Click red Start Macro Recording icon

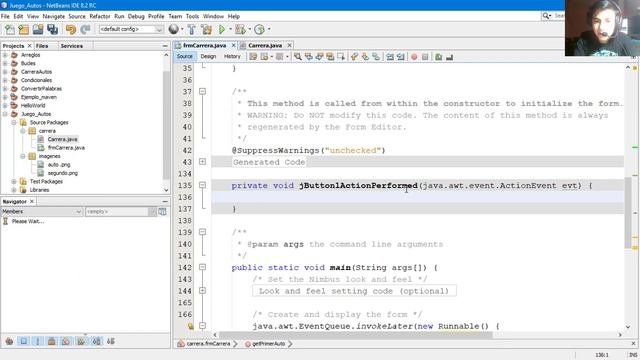tap(414, 57)
